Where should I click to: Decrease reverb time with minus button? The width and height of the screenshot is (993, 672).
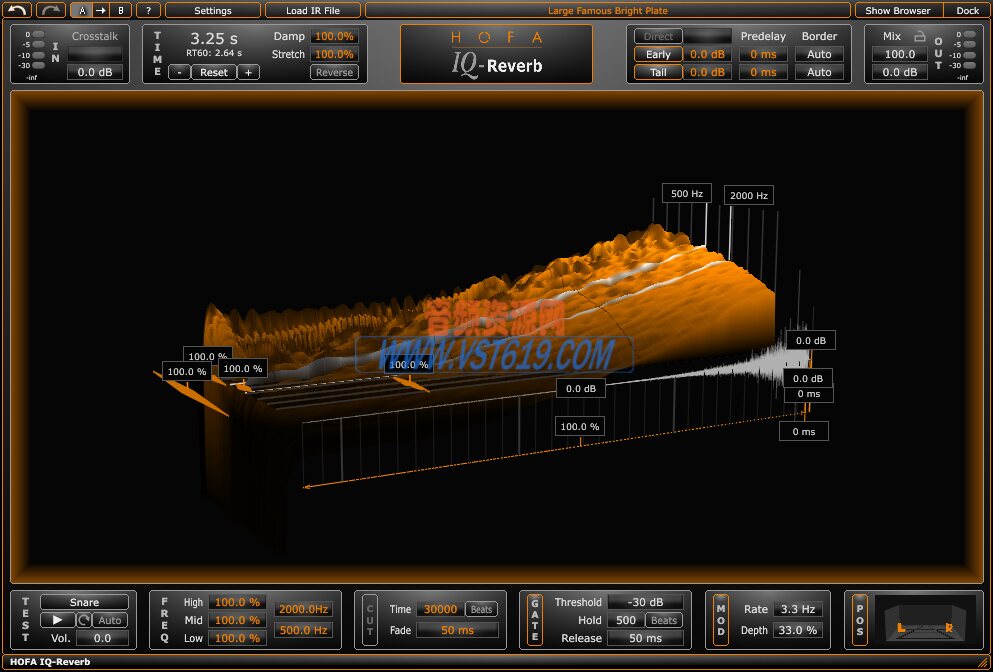click(x=180, y=72)
